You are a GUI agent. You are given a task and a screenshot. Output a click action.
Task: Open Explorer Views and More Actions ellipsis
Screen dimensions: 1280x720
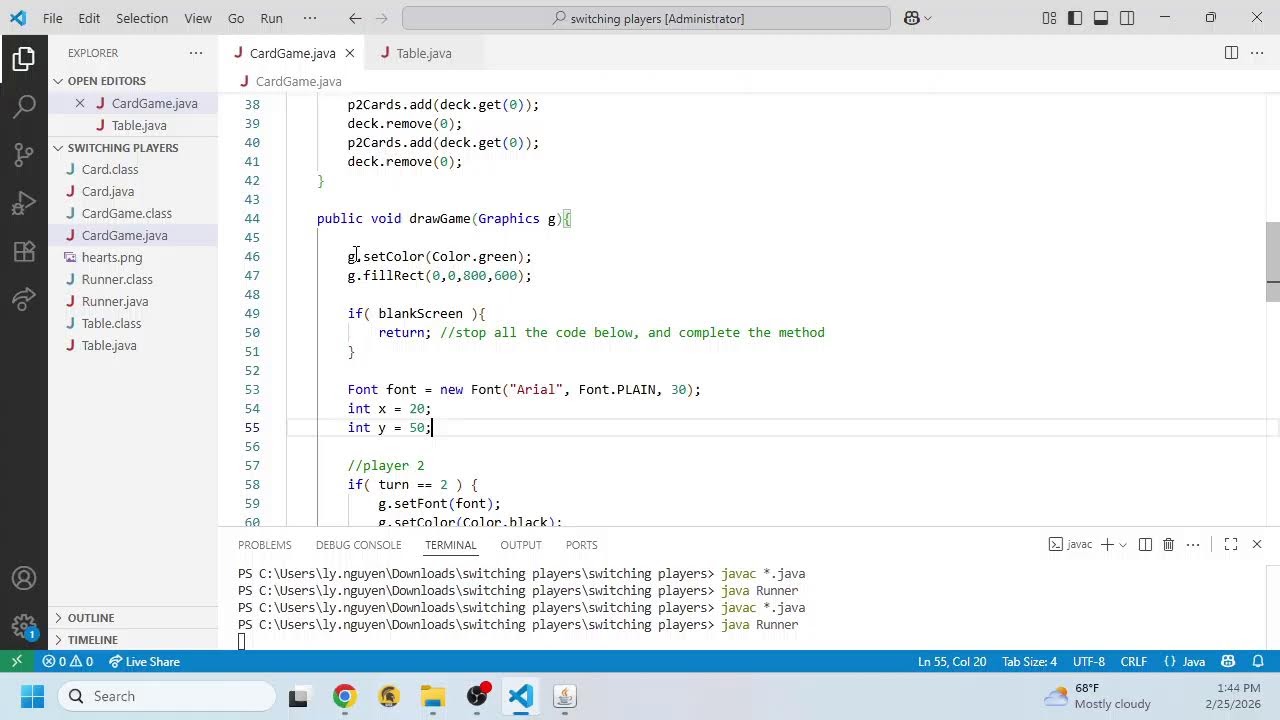point(196,53)
